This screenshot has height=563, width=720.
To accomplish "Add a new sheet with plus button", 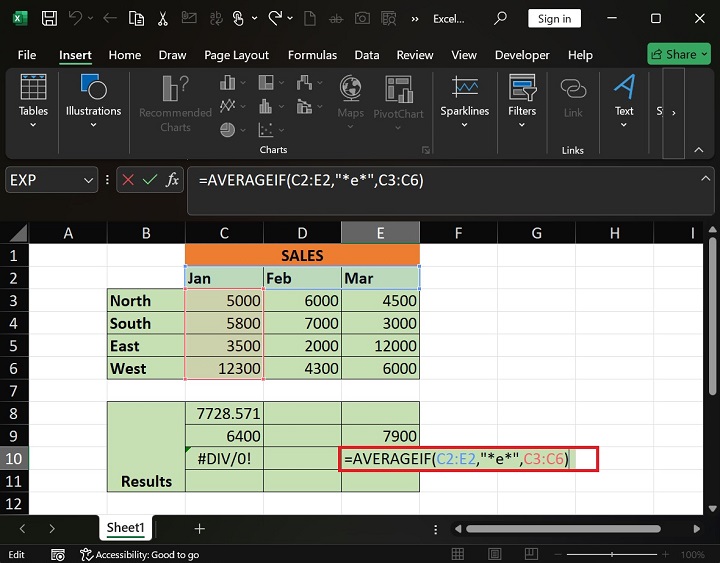I will click(199, 528).
